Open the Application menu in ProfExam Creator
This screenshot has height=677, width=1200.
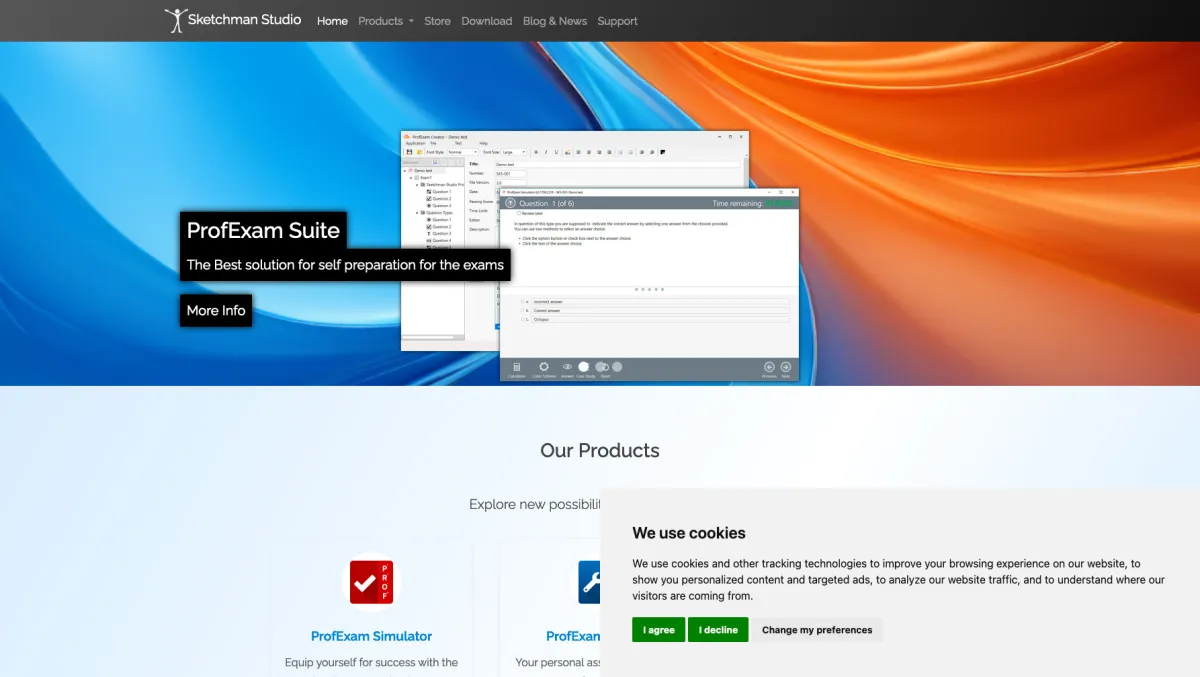[x=415, y=143]
